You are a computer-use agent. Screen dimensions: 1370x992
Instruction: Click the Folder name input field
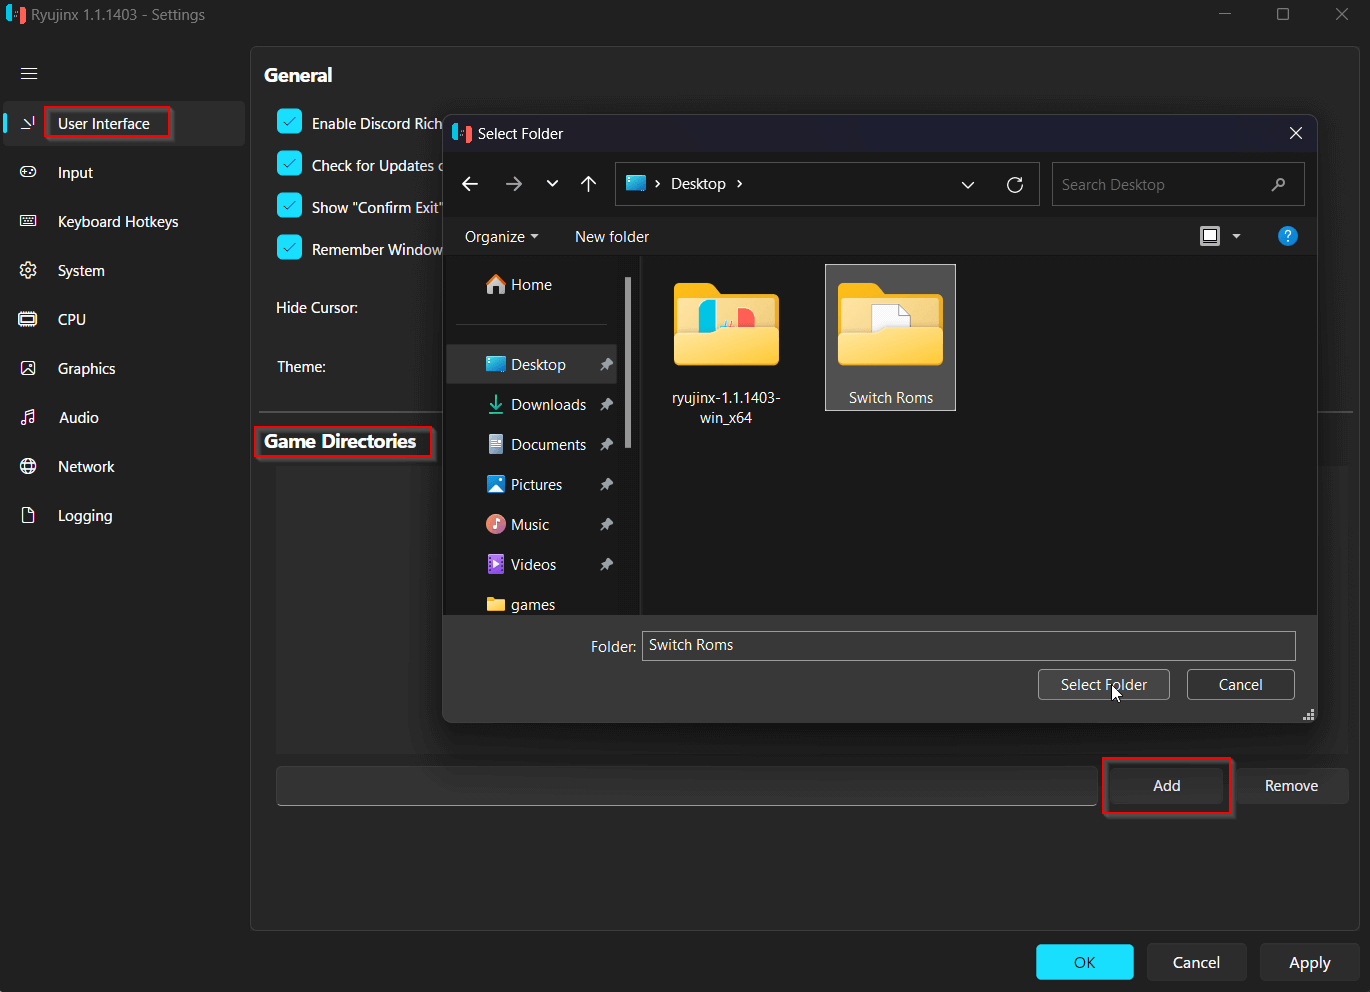[x=969, y=645]
